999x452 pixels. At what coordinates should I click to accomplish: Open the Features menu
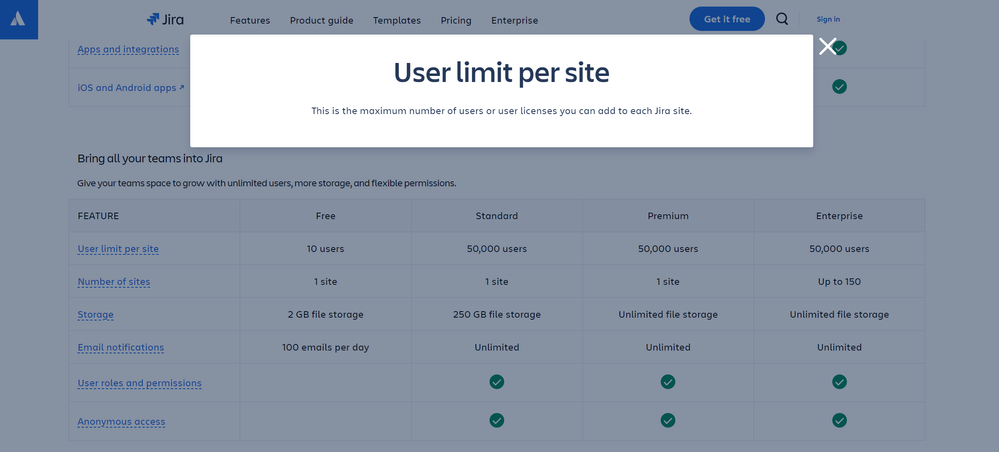pos(250,20)
